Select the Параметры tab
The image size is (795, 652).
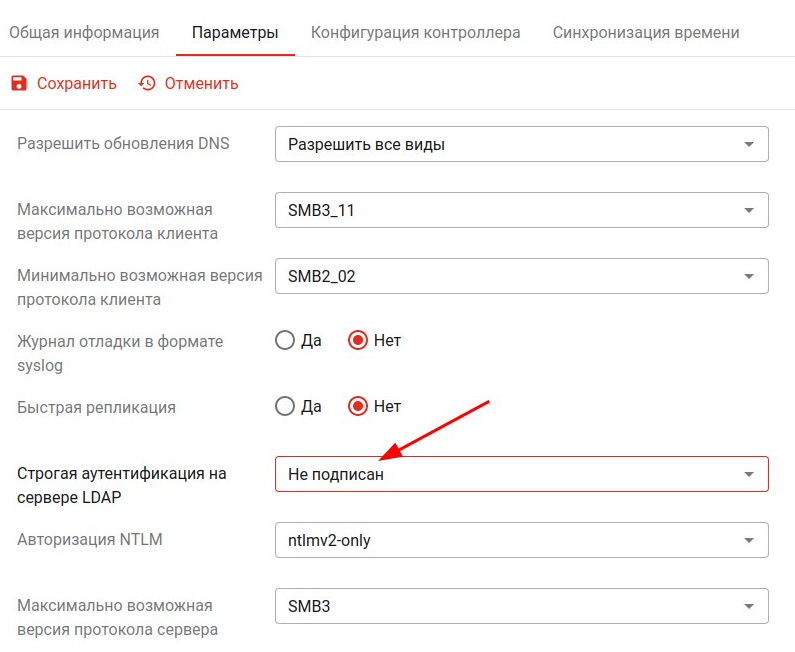pos(235,33)
